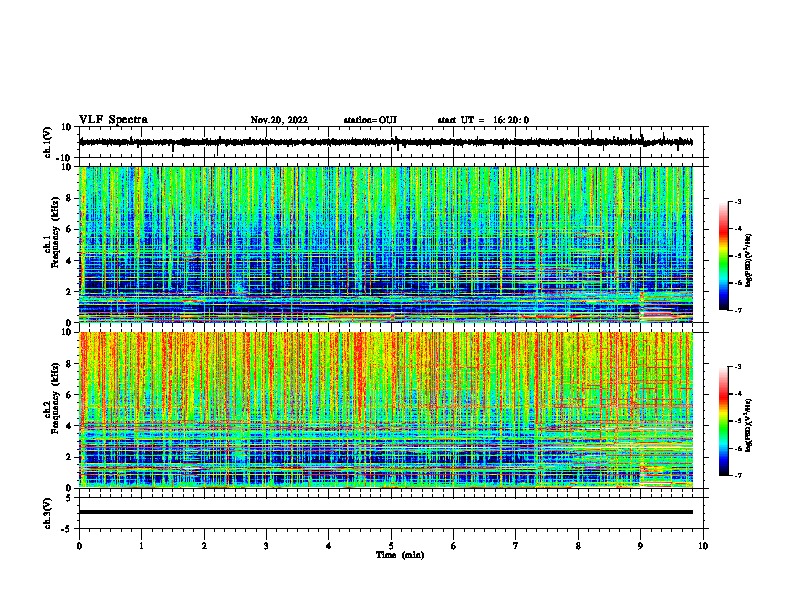
Task: Click the "6" kHz tick on ch.1 frequency axis
Action: pos(70,230)
